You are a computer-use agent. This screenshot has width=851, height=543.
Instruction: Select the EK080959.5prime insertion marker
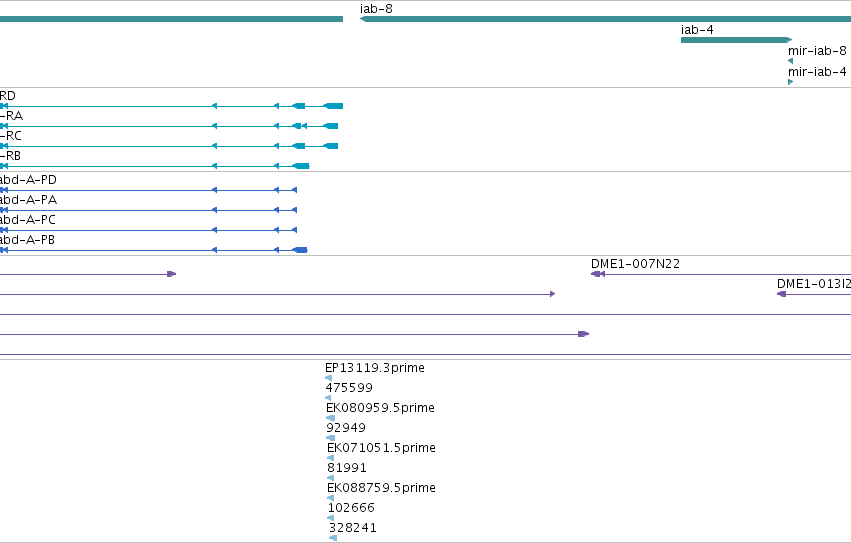pos(330,418)
